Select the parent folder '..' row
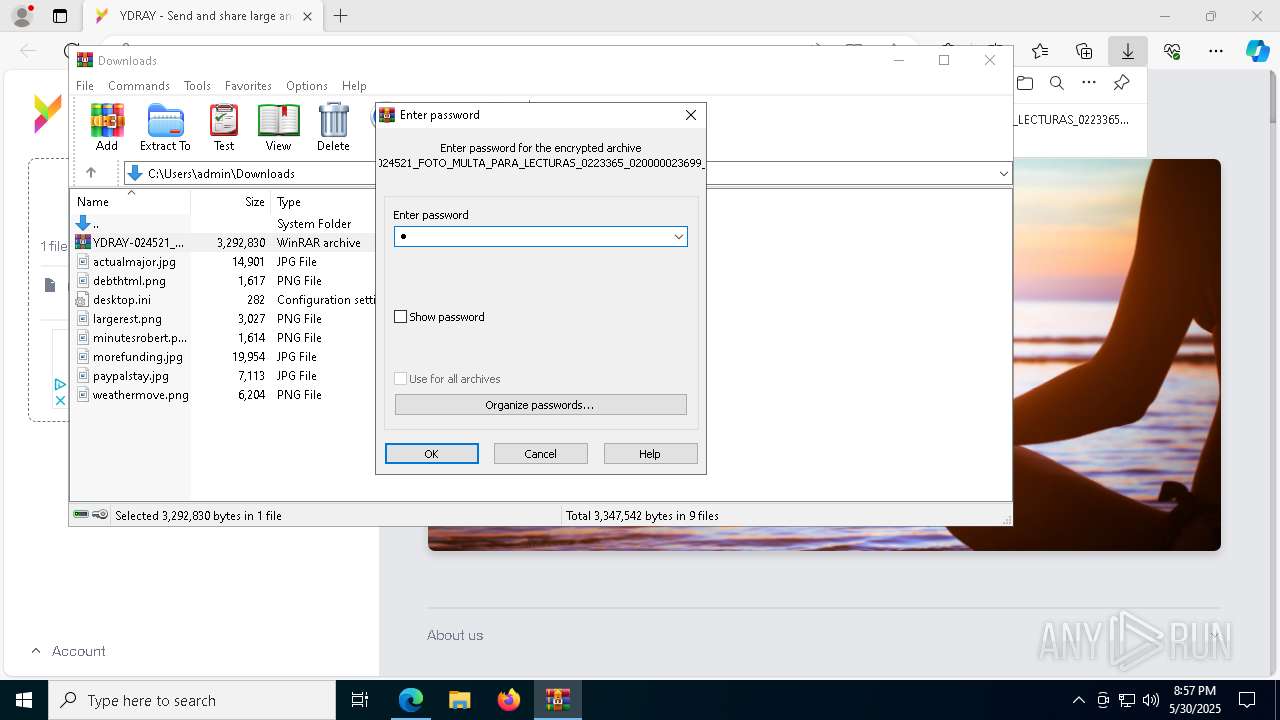Image resolution: width=1280 pixels, height=720 pixels. click(x=224, y=224)
